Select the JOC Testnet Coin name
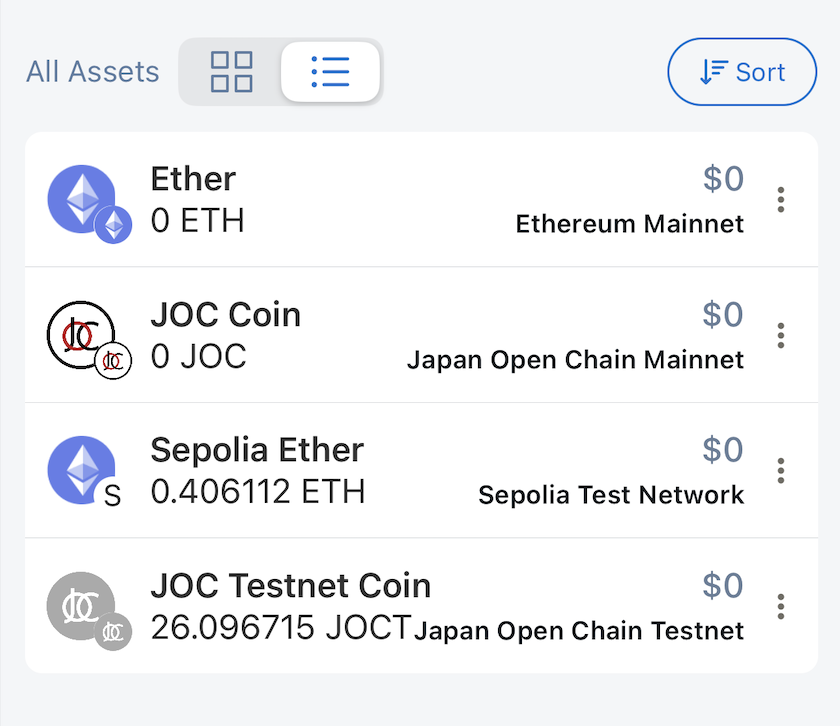 (x=290, y=585)
